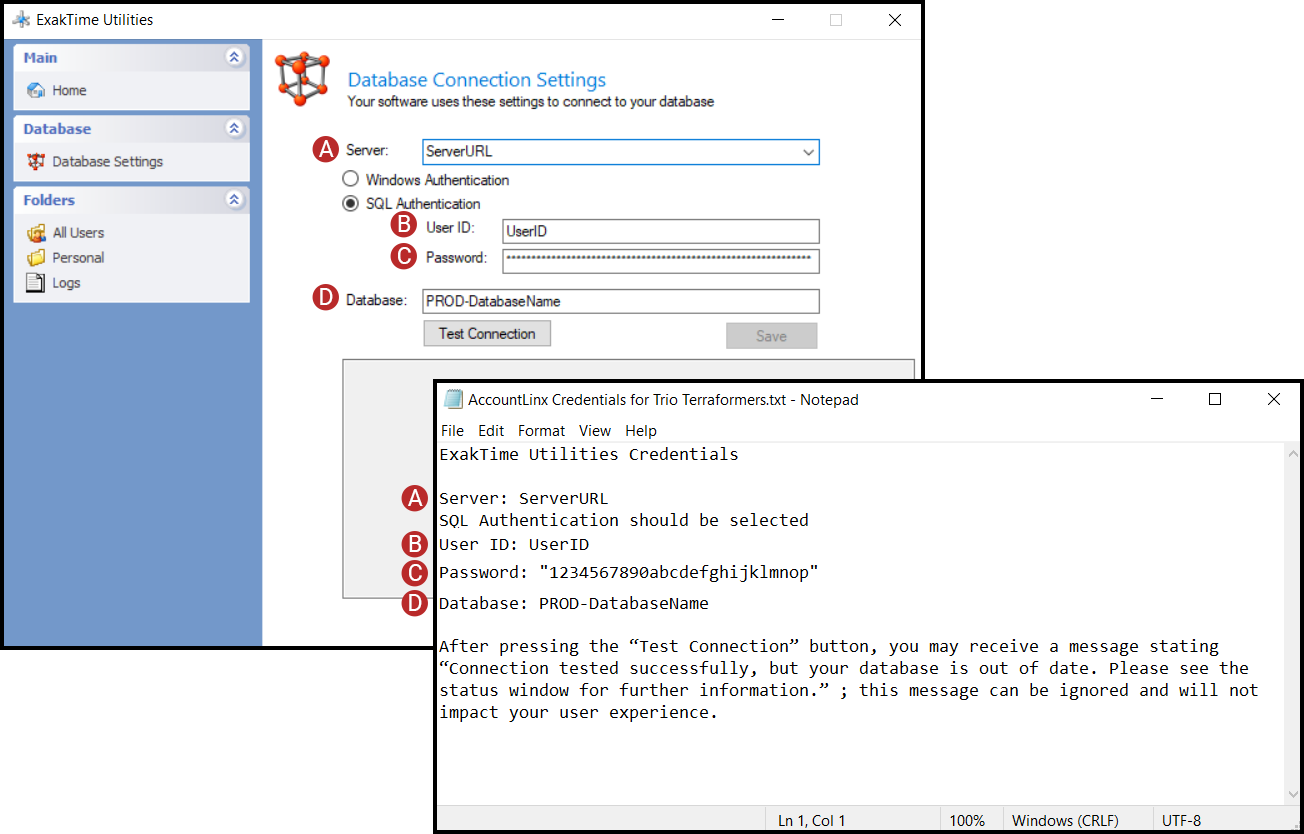Select Windows Authentication option

coord(350,180)
